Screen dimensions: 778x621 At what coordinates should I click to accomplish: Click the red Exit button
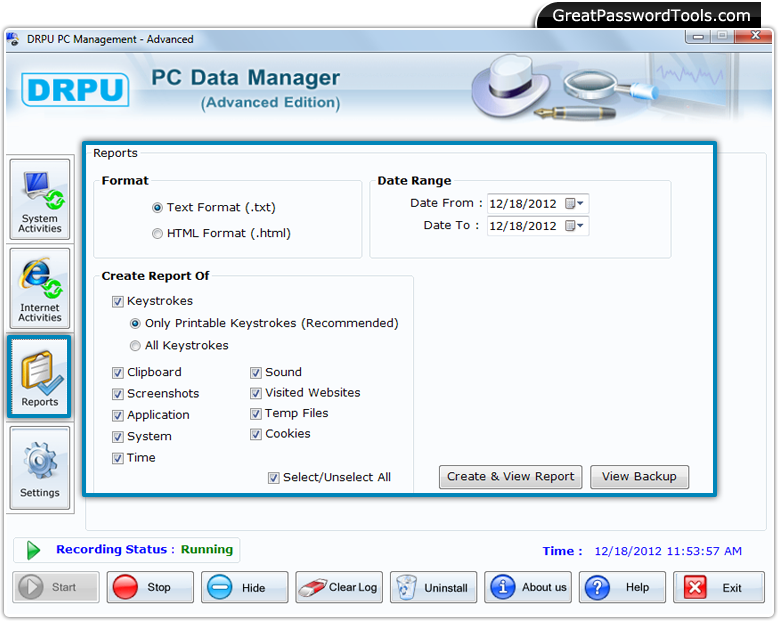coord(718,587)
